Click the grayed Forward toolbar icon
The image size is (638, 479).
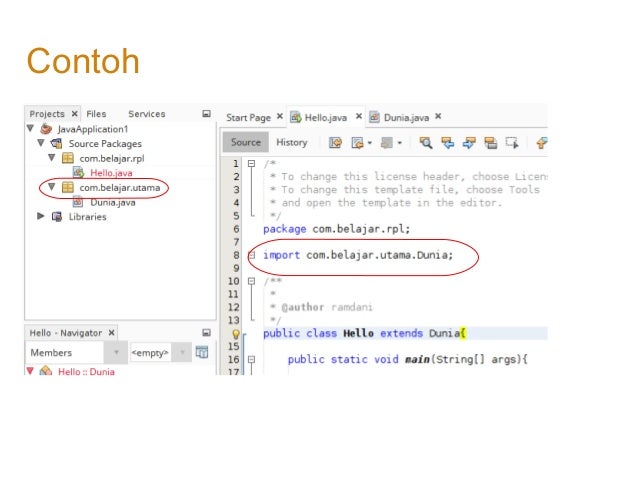(x=387, y=143)
